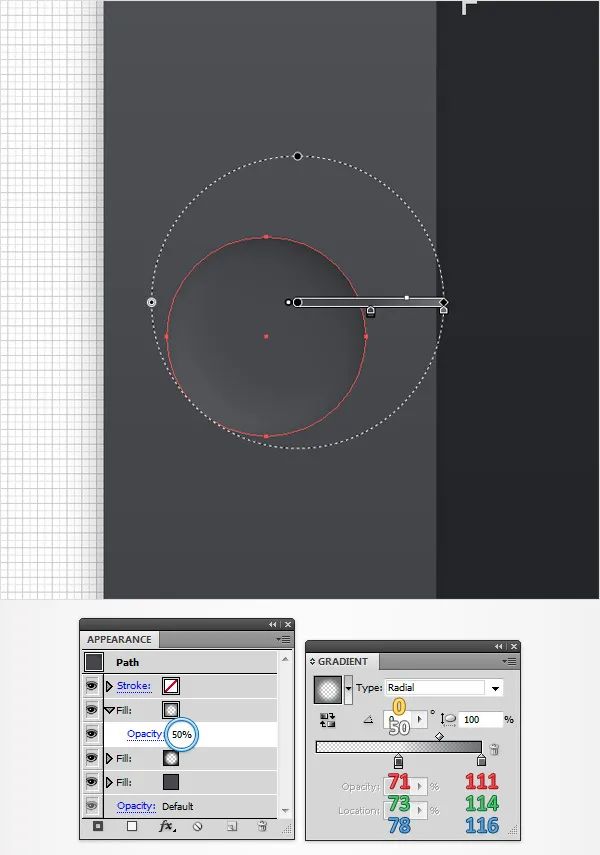This screenshot has height=855, width=600.
Task: Expand the second Fill attribute triangle
Action: coord(109,758)
